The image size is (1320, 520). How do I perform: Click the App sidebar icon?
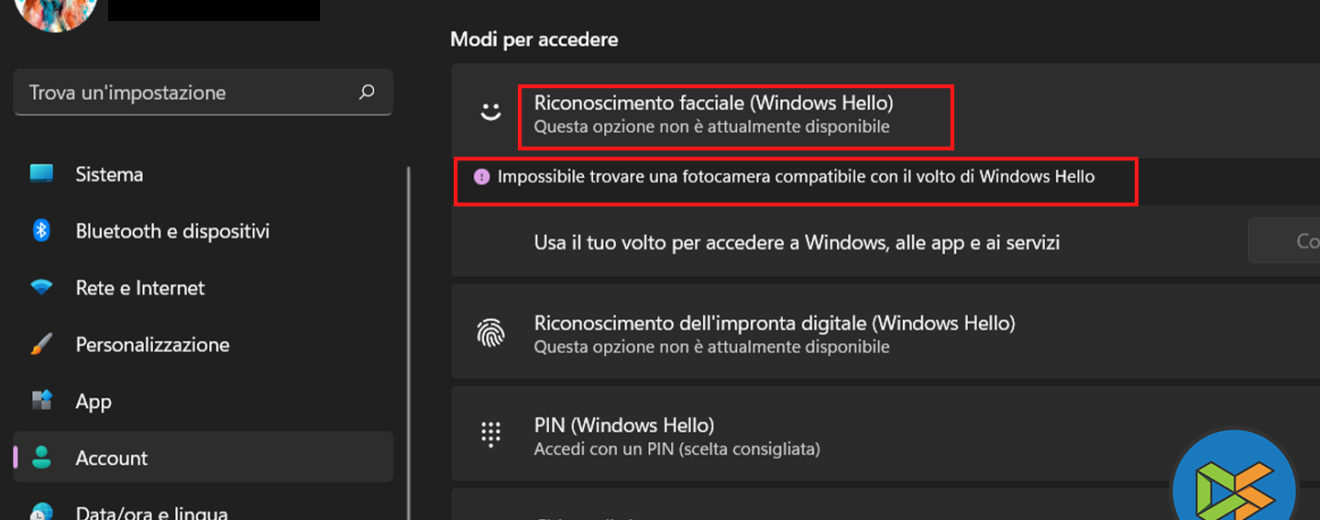click(x=41, y=402)
